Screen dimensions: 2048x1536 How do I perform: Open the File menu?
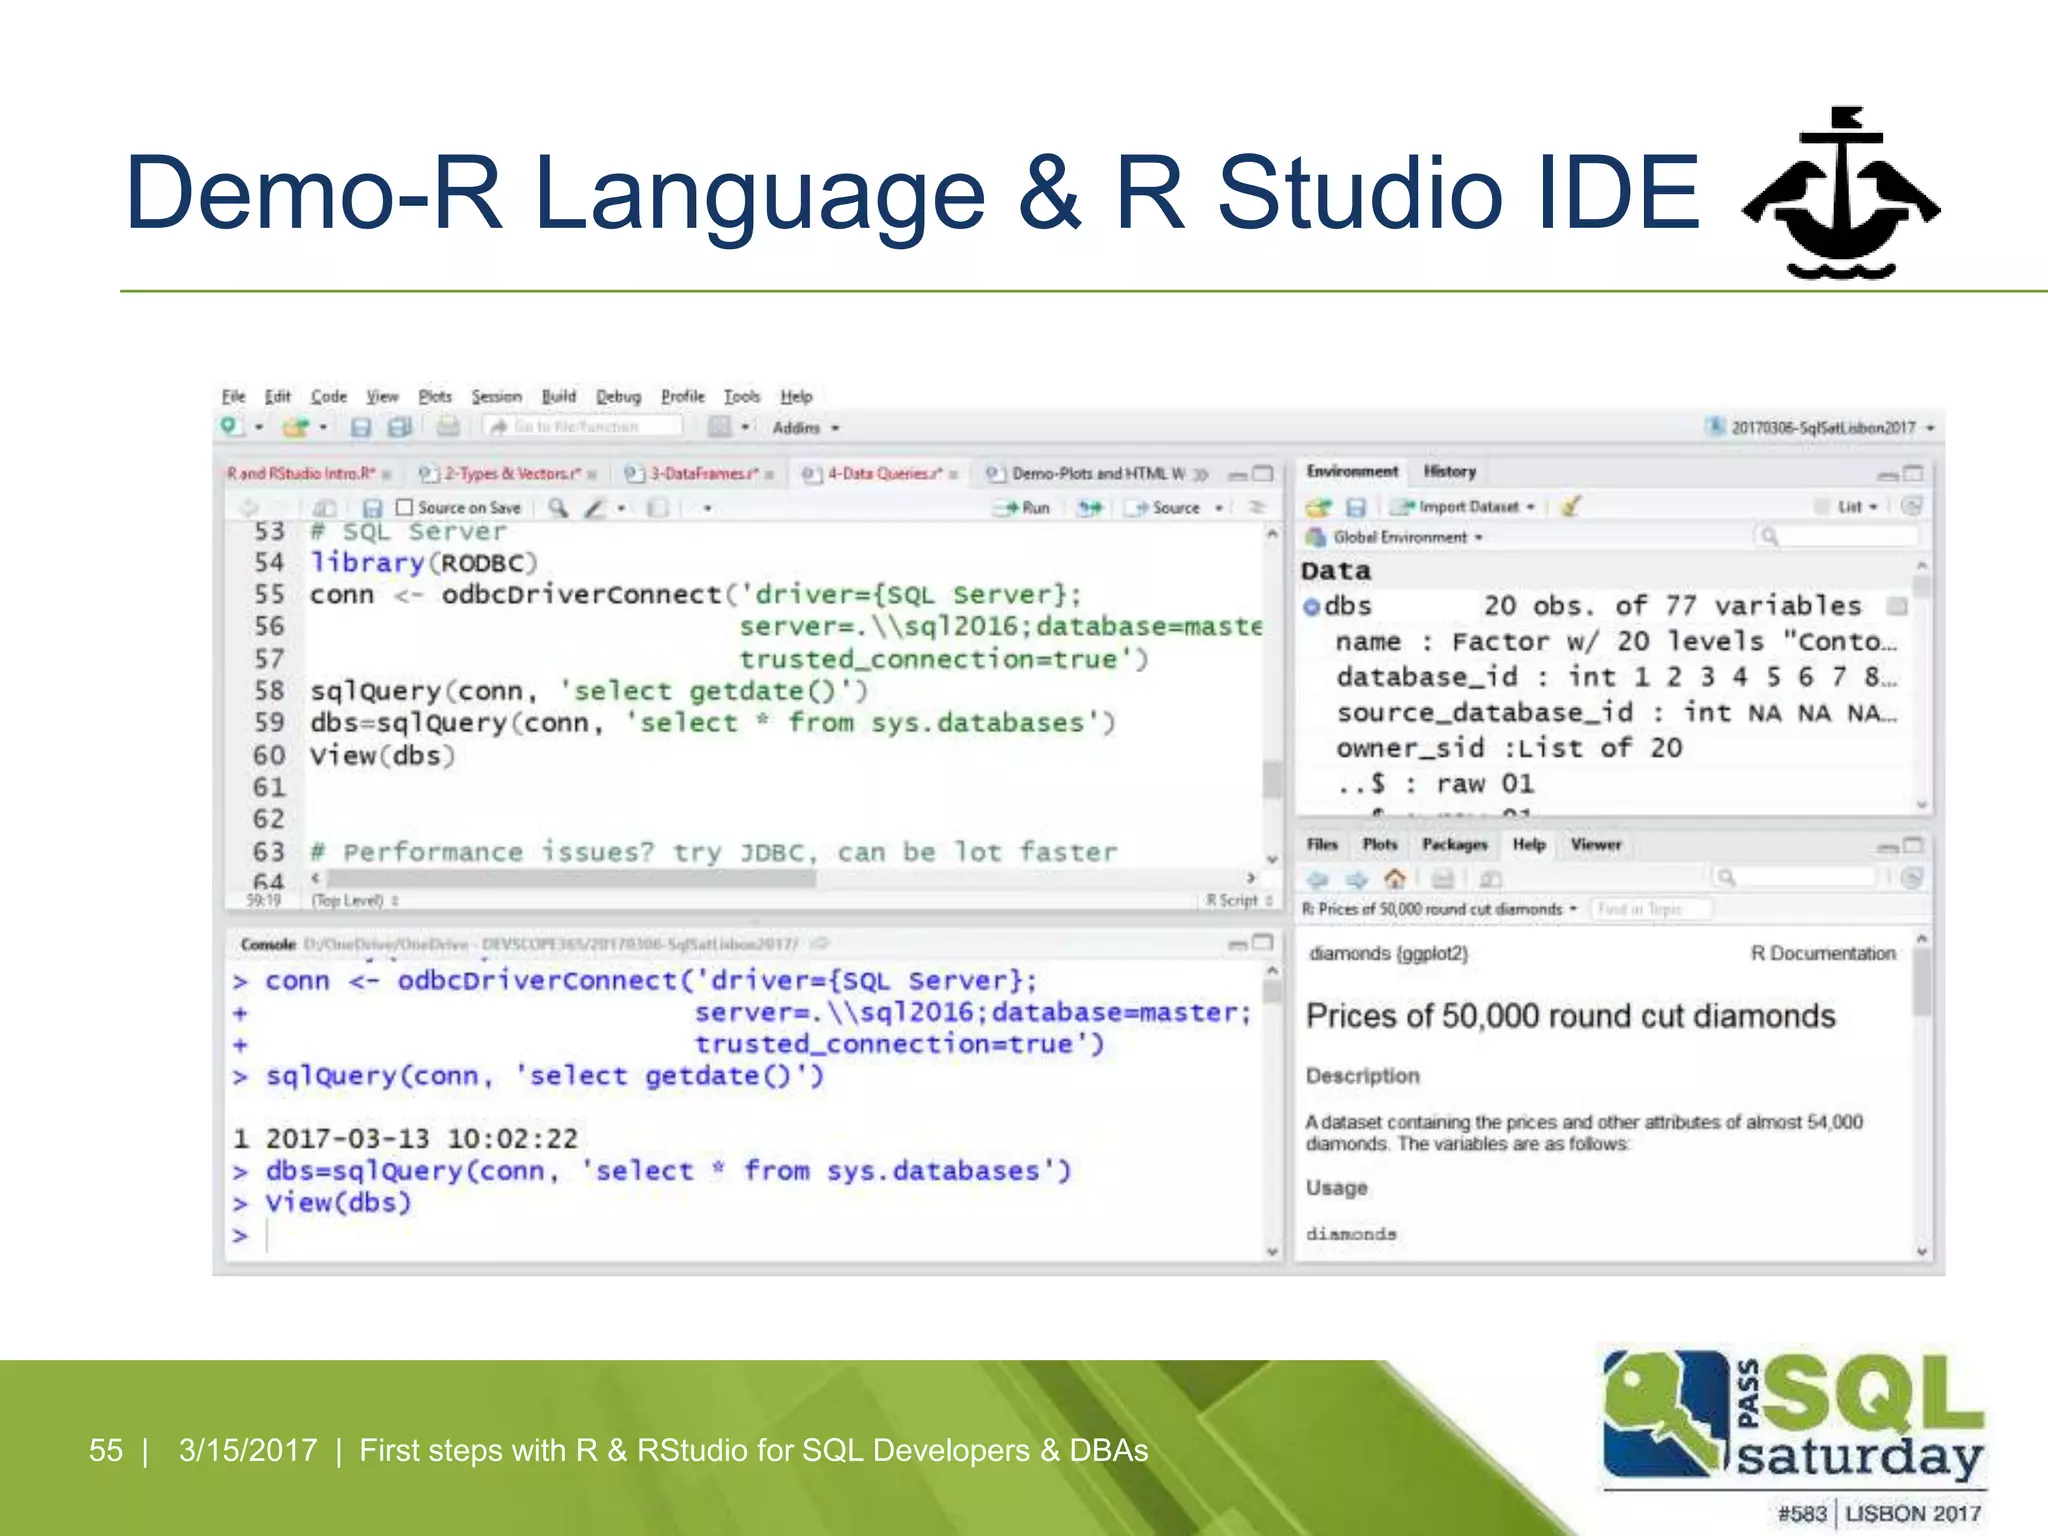(x=233, y=396)
